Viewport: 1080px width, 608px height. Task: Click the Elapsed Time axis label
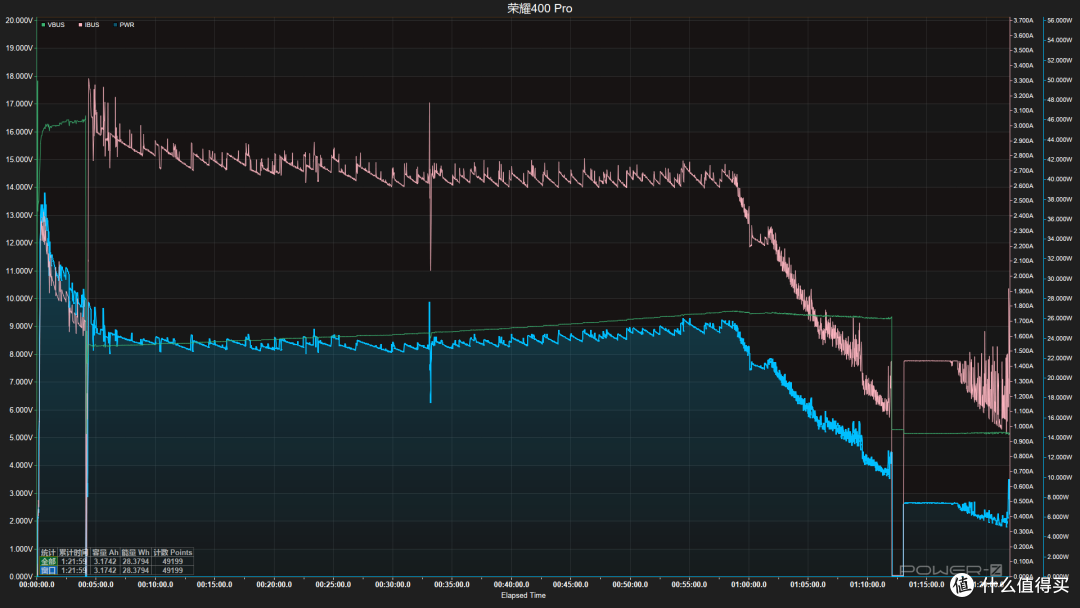(x=523, y=596)
